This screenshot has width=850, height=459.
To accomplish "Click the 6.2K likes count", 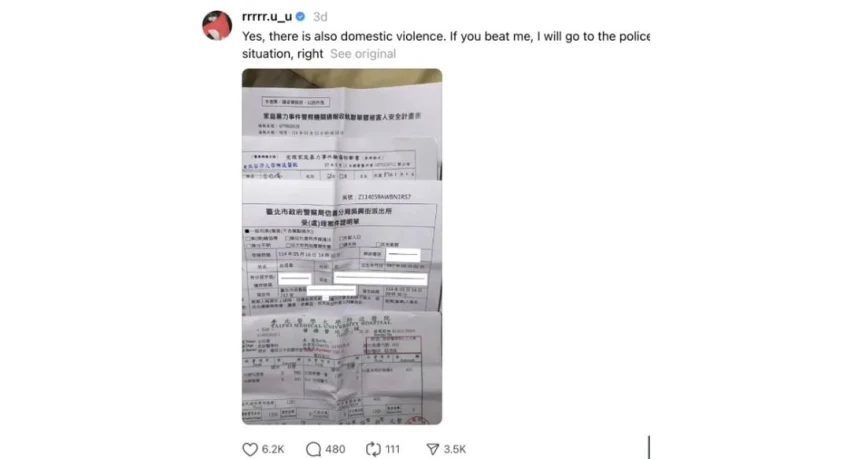I will coord(273,449).
